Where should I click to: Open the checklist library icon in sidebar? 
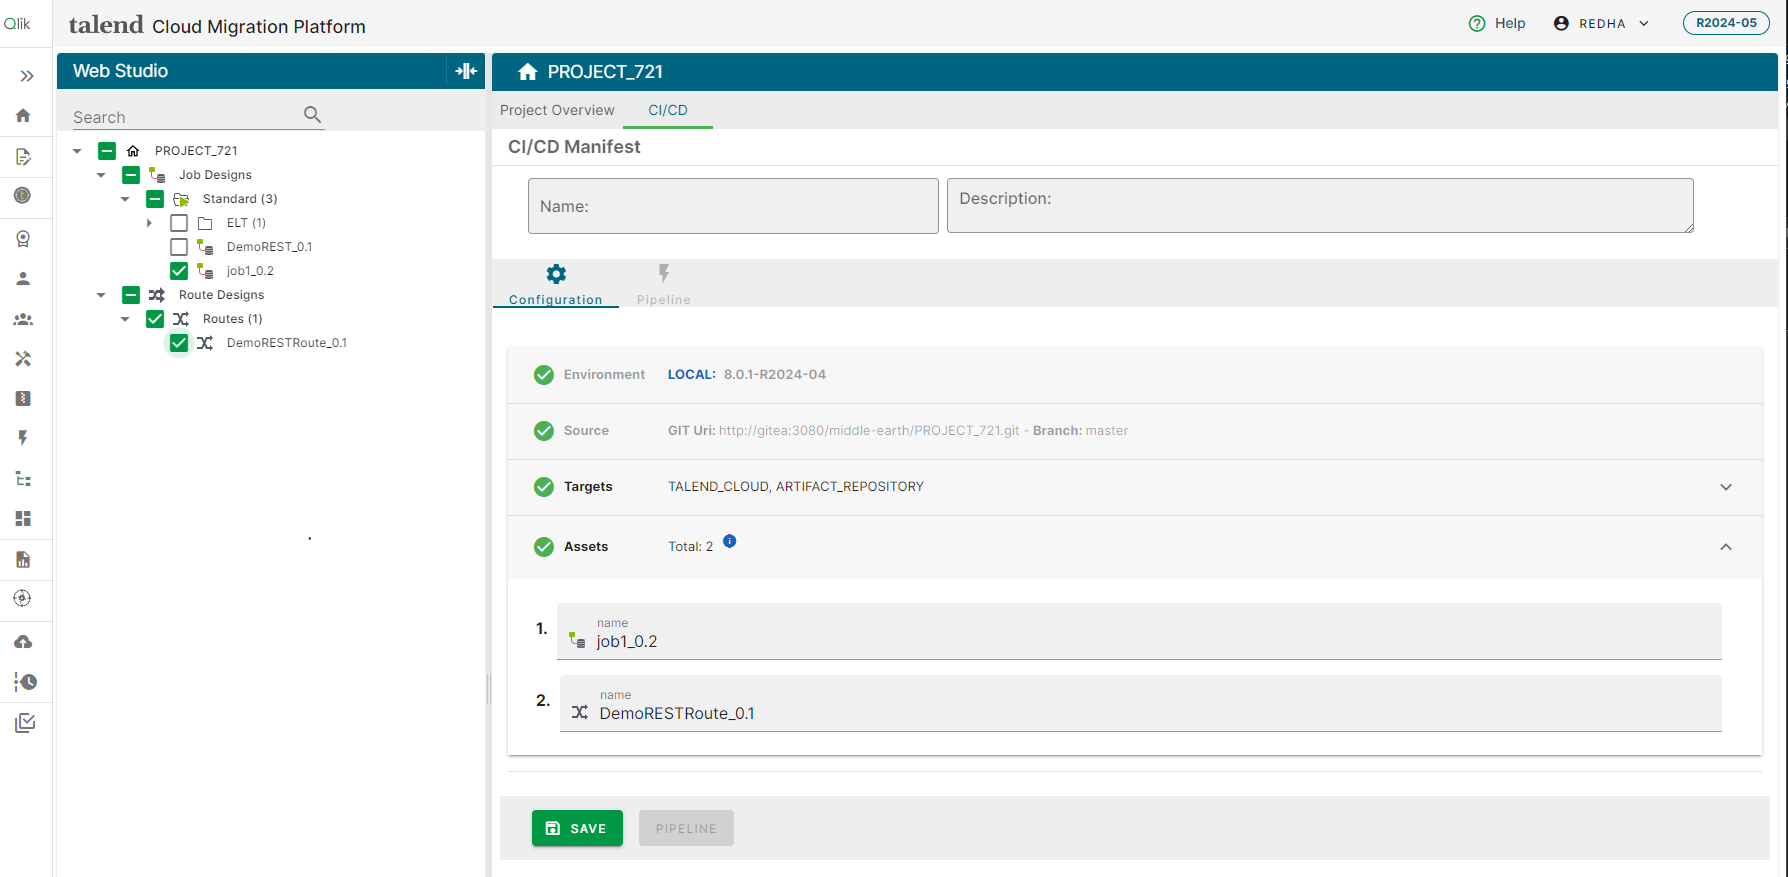coord(25,722)
